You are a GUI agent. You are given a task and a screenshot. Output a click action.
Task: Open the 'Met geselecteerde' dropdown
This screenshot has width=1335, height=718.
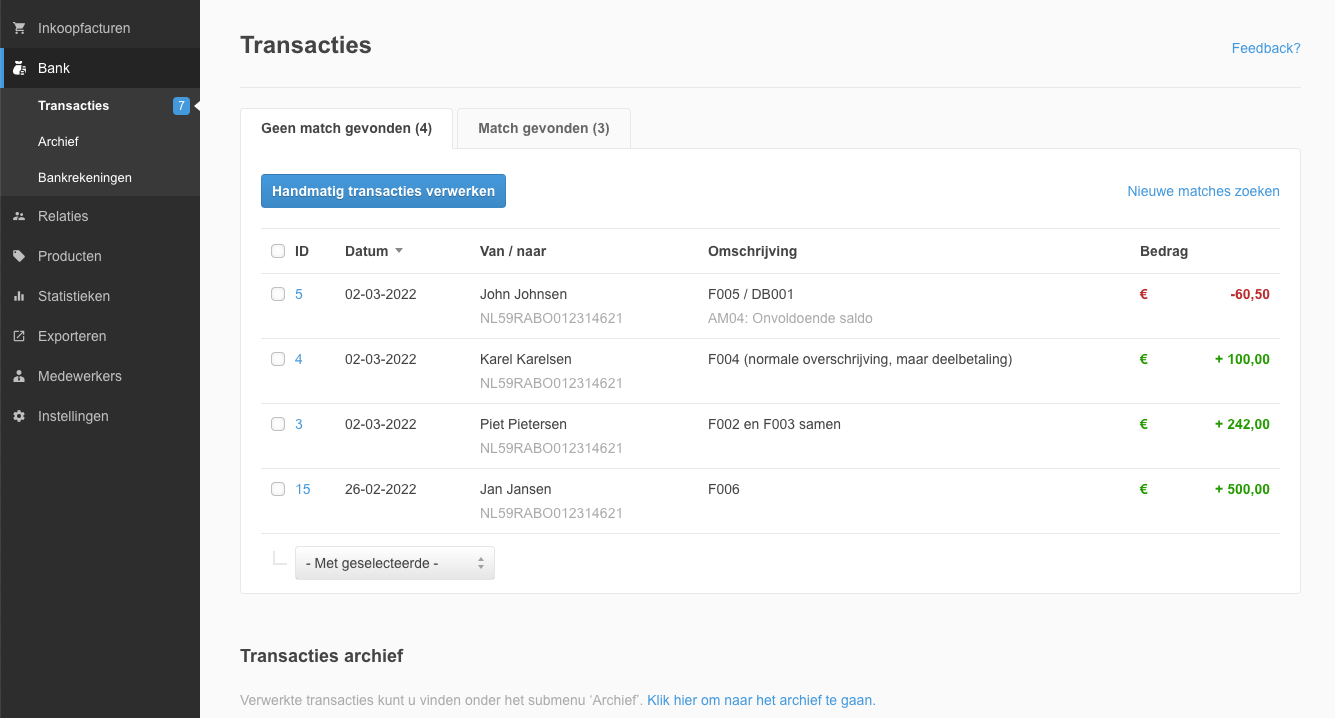coord(394,563)
